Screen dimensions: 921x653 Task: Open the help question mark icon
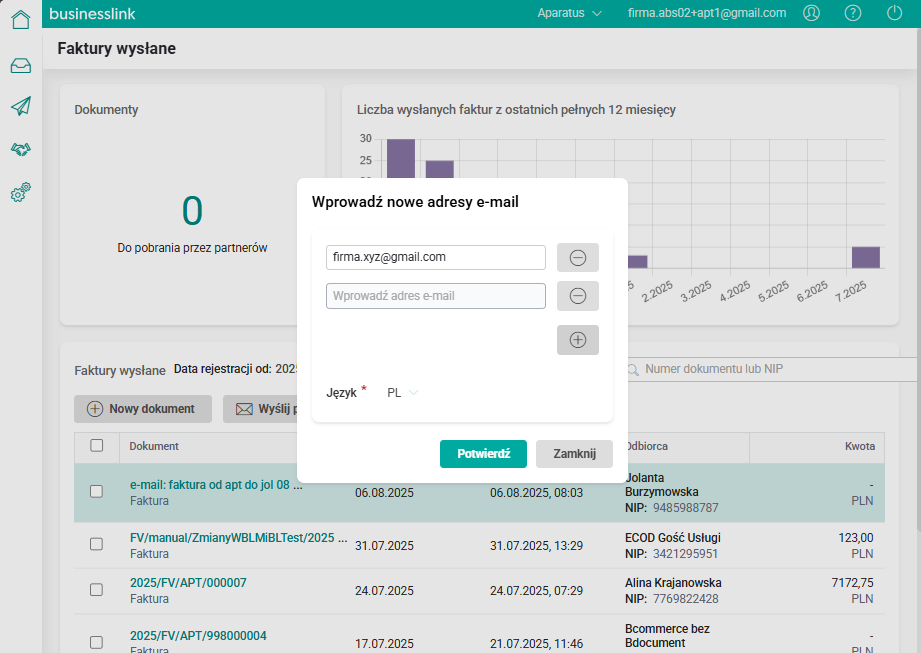[853, 13]
